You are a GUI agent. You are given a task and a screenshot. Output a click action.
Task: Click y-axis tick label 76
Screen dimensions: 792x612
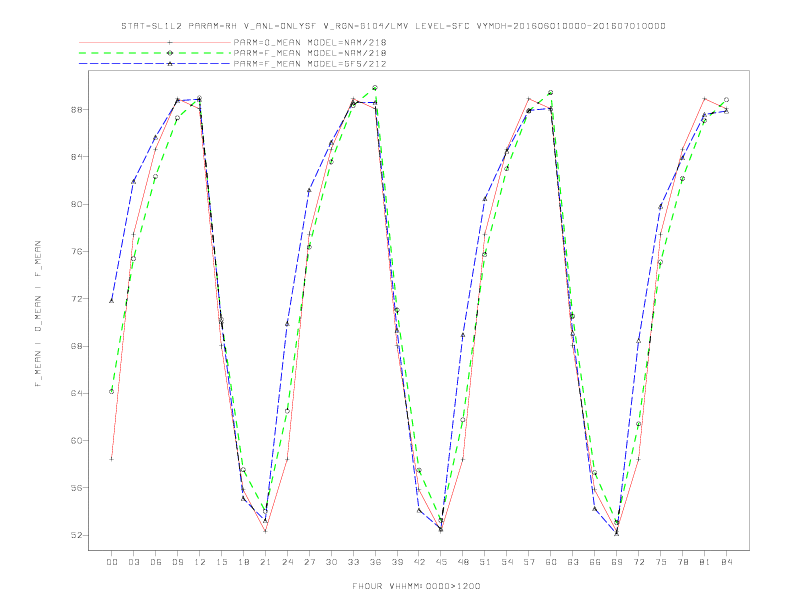76,251
